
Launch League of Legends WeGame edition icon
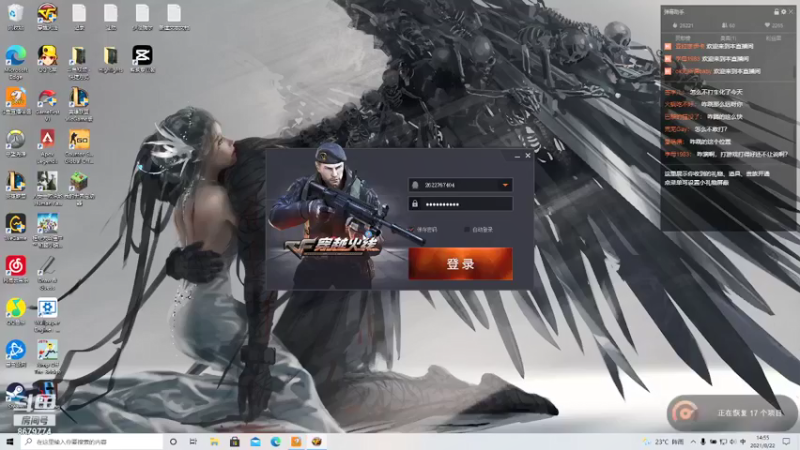tap(79, 97)
